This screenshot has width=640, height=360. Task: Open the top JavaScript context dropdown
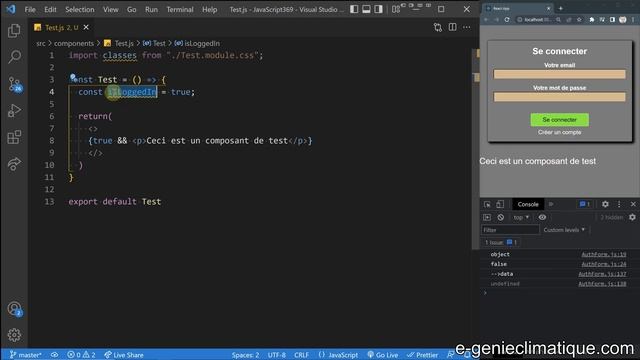click(x=521, y=218)
